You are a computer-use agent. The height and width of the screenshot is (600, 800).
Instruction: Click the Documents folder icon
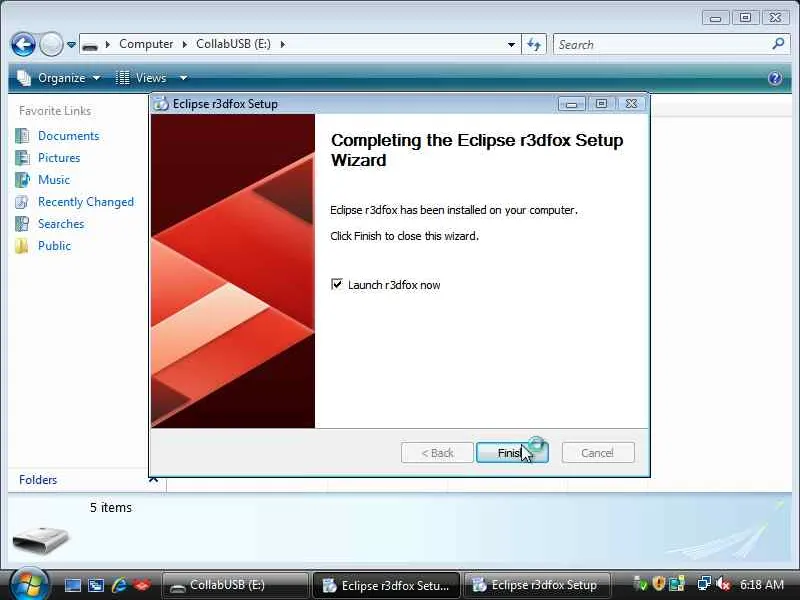click(22, 136)
